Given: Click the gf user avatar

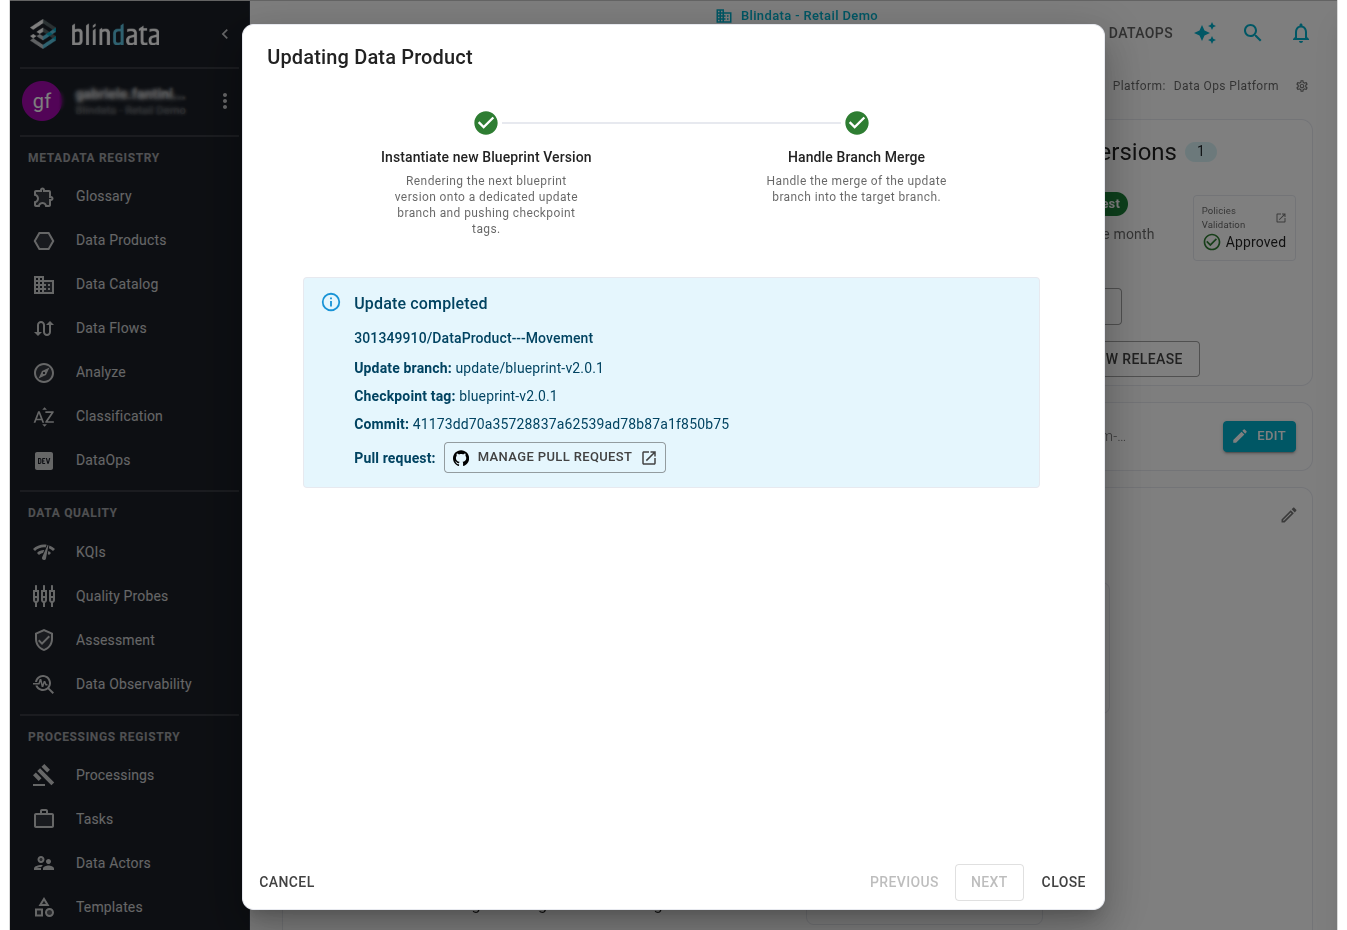Looking at the screenshot, I should (x=42, y=101).
